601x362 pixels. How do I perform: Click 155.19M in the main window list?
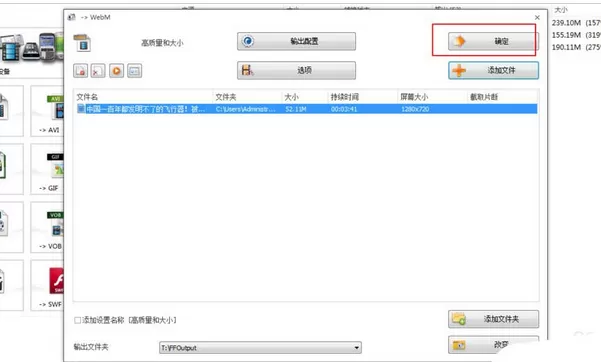pos(566,35)
